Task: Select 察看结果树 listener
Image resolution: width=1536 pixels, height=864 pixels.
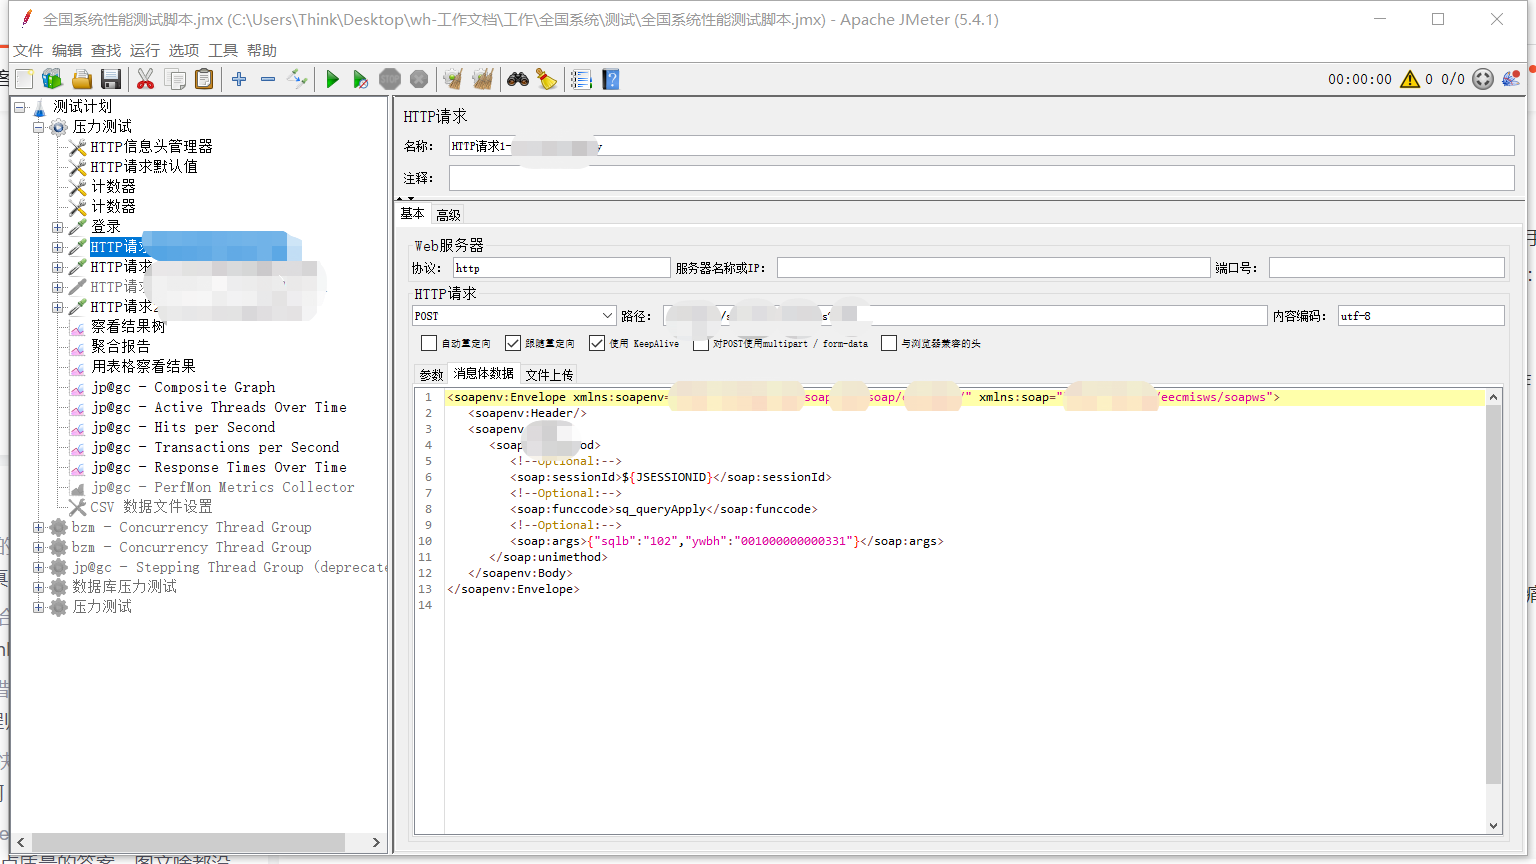Action: pyautogui.click(x=129, y=327)
